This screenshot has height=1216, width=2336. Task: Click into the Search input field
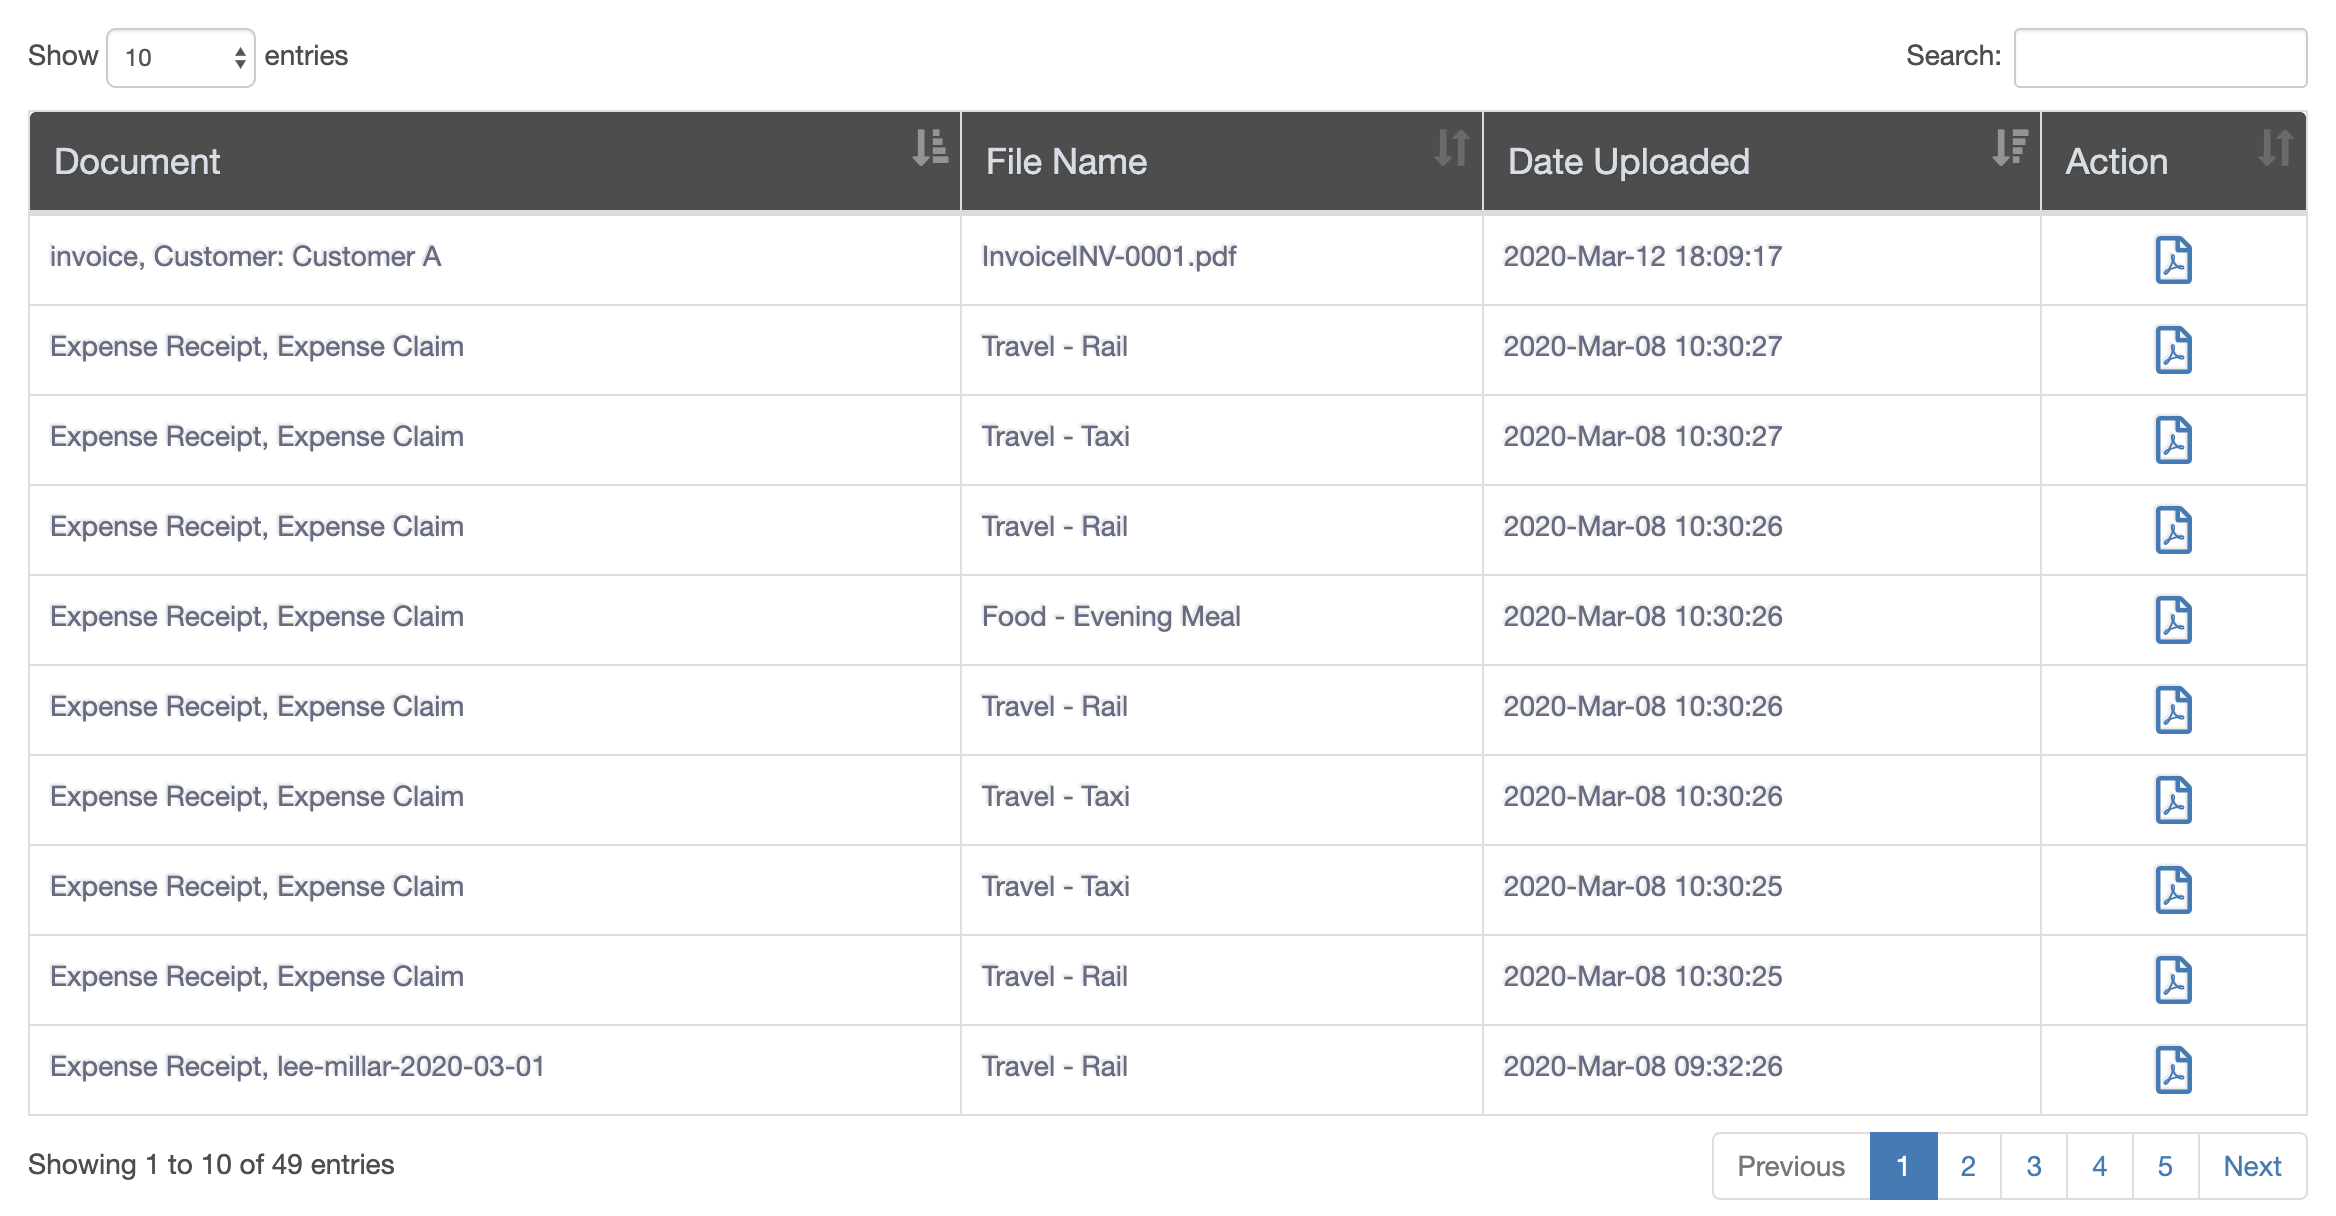click(x=2160, y=58)
